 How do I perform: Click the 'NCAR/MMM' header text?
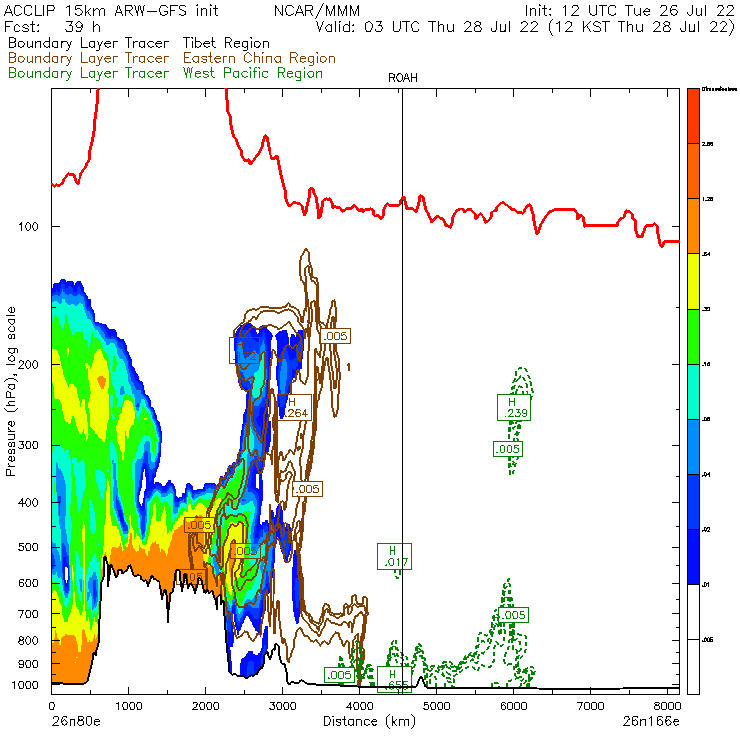(x=317, y=11)
